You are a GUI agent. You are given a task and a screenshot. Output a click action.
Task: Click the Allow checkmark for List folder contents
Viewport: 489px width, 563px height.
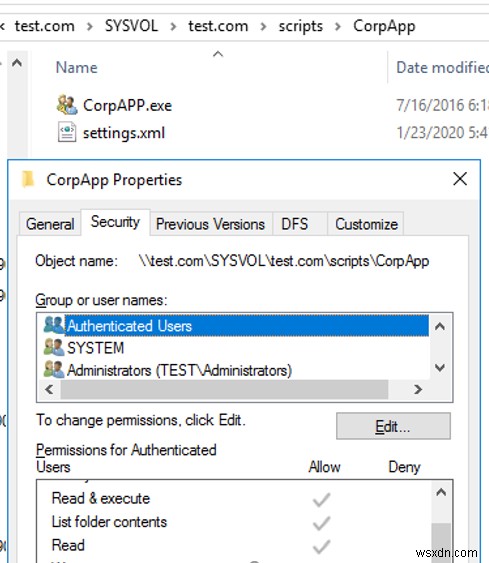[x=321, y=523]
